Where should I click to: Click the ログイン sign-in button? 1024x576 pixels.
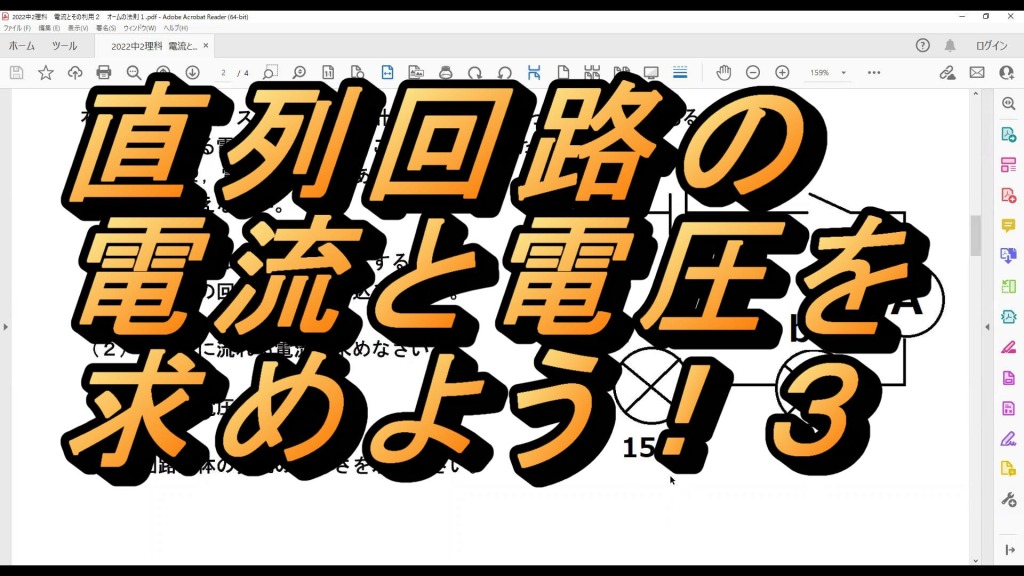tap(991, 46)
